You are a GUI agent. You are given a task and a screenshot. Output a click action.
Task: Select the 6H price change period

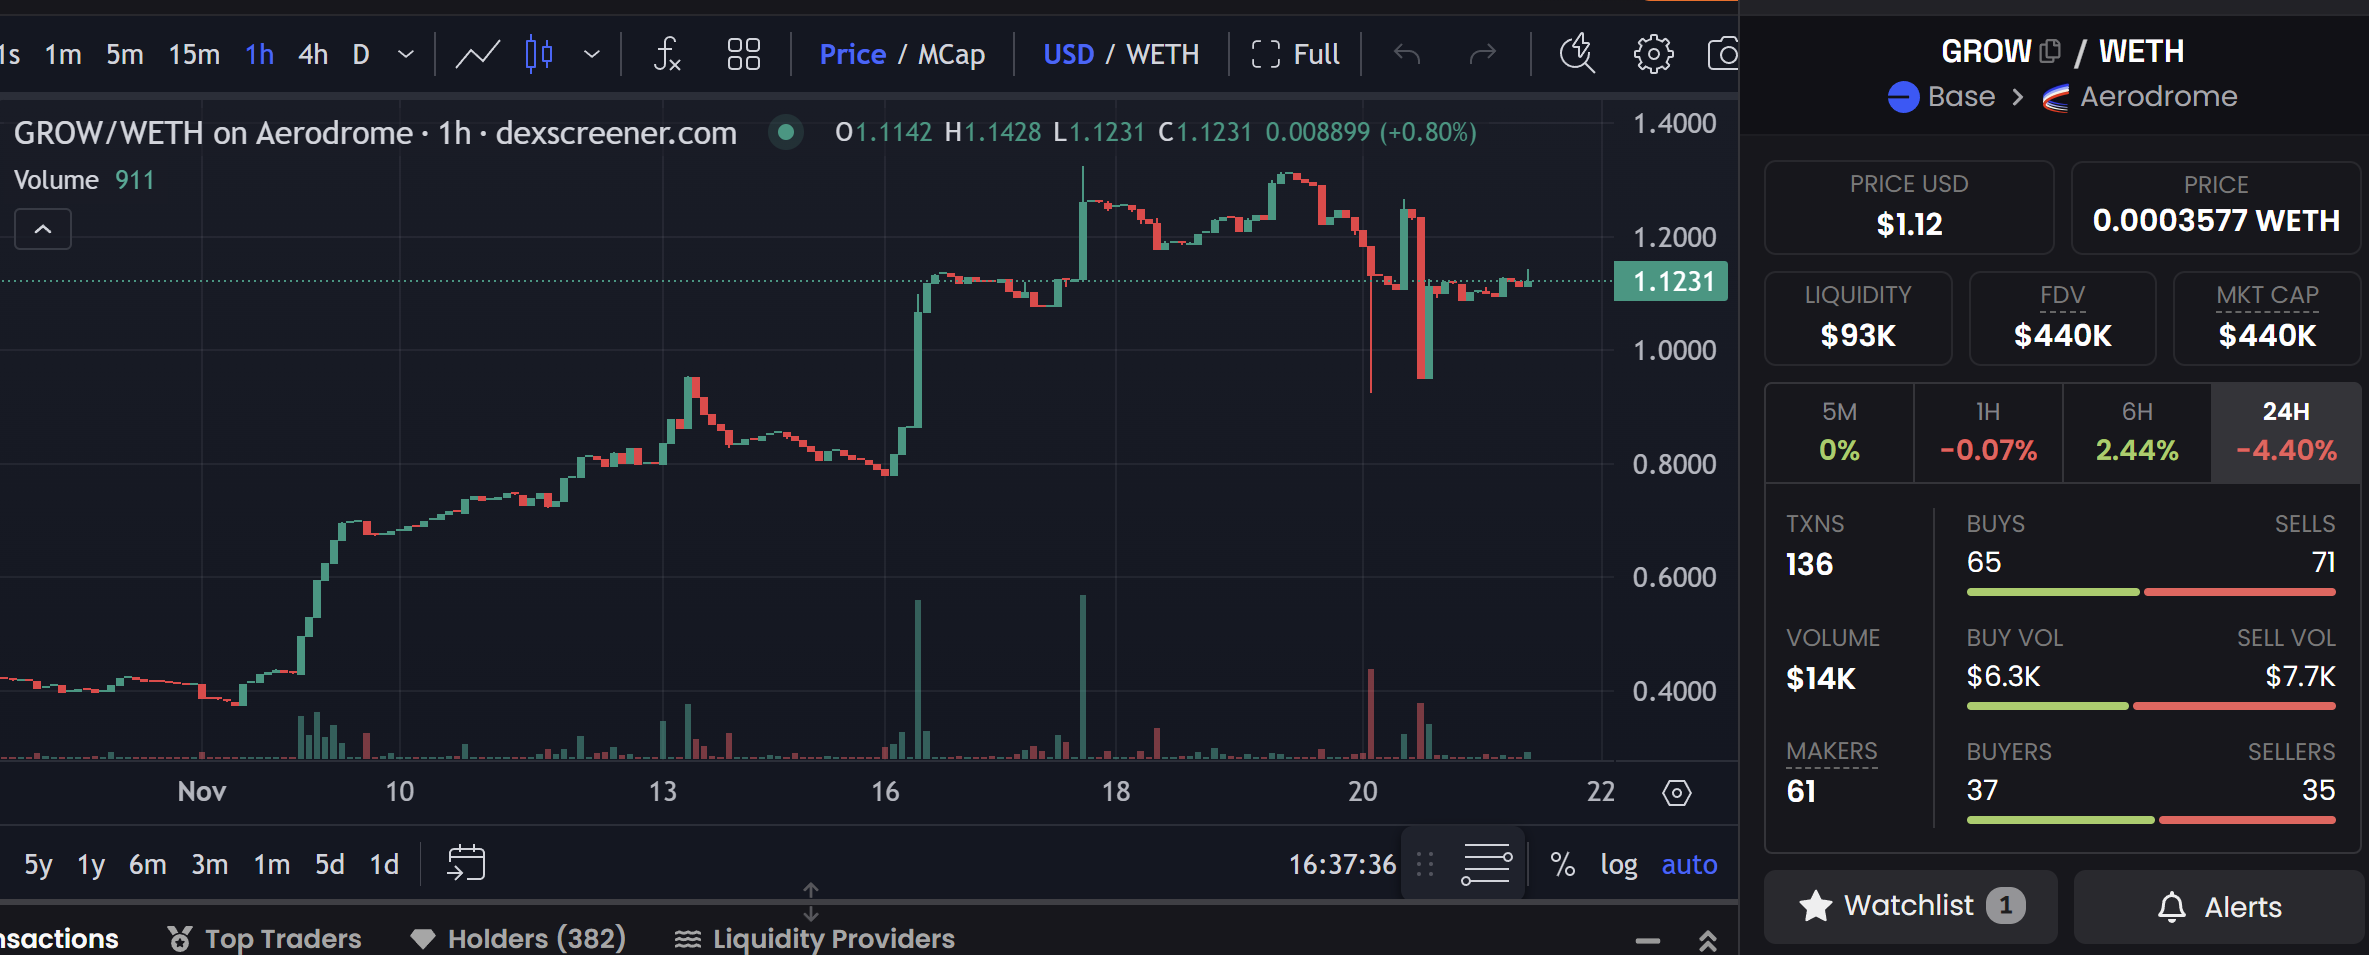(2137, 433)
